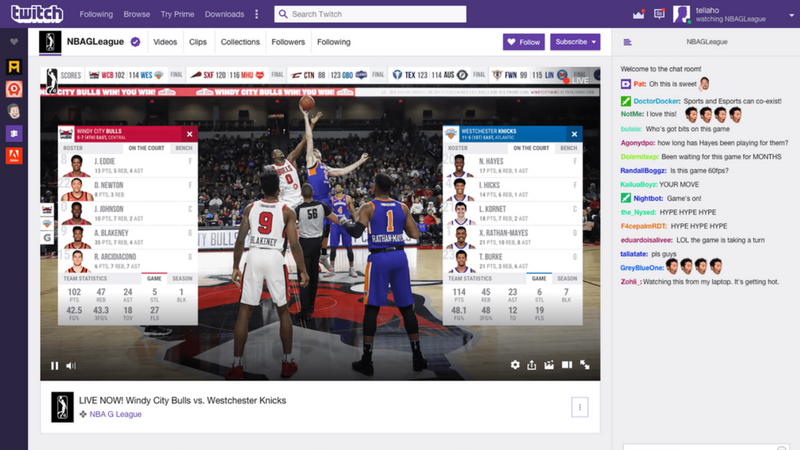Open player settings gear
Image resolution: width=800 pixels, height=450 pixels.
coord(515,365)
